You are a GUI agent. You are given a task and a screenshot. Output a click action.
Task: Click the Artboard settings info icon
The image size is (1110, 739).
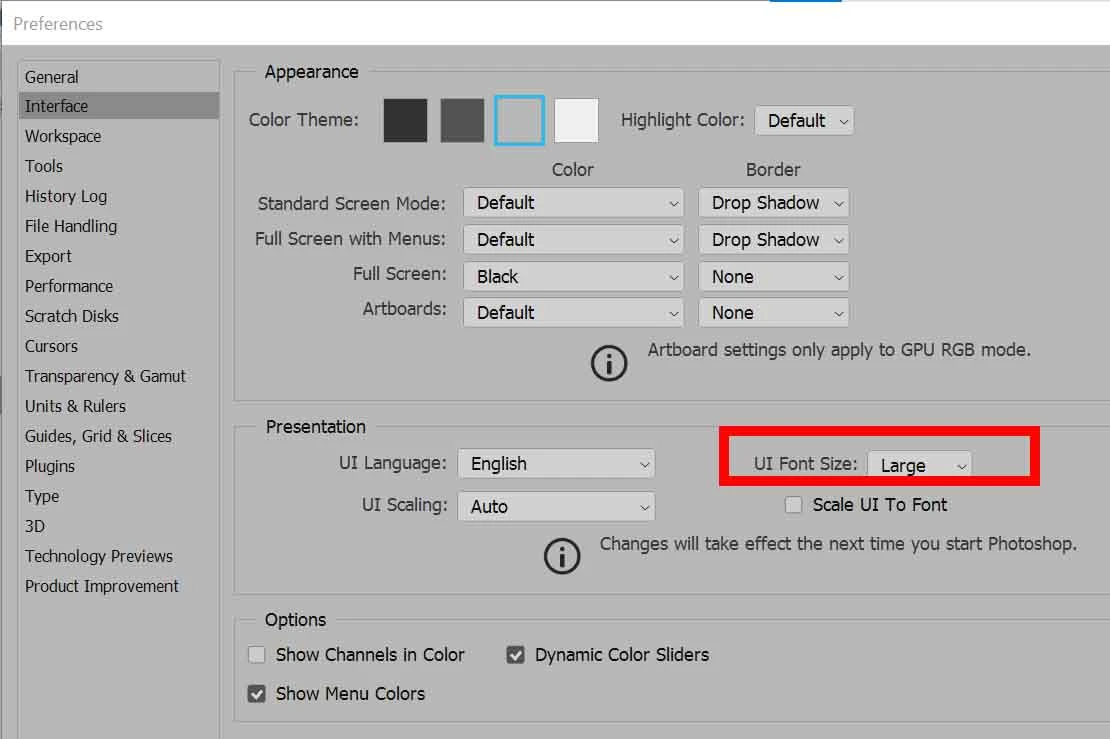[x=609, y=363]
